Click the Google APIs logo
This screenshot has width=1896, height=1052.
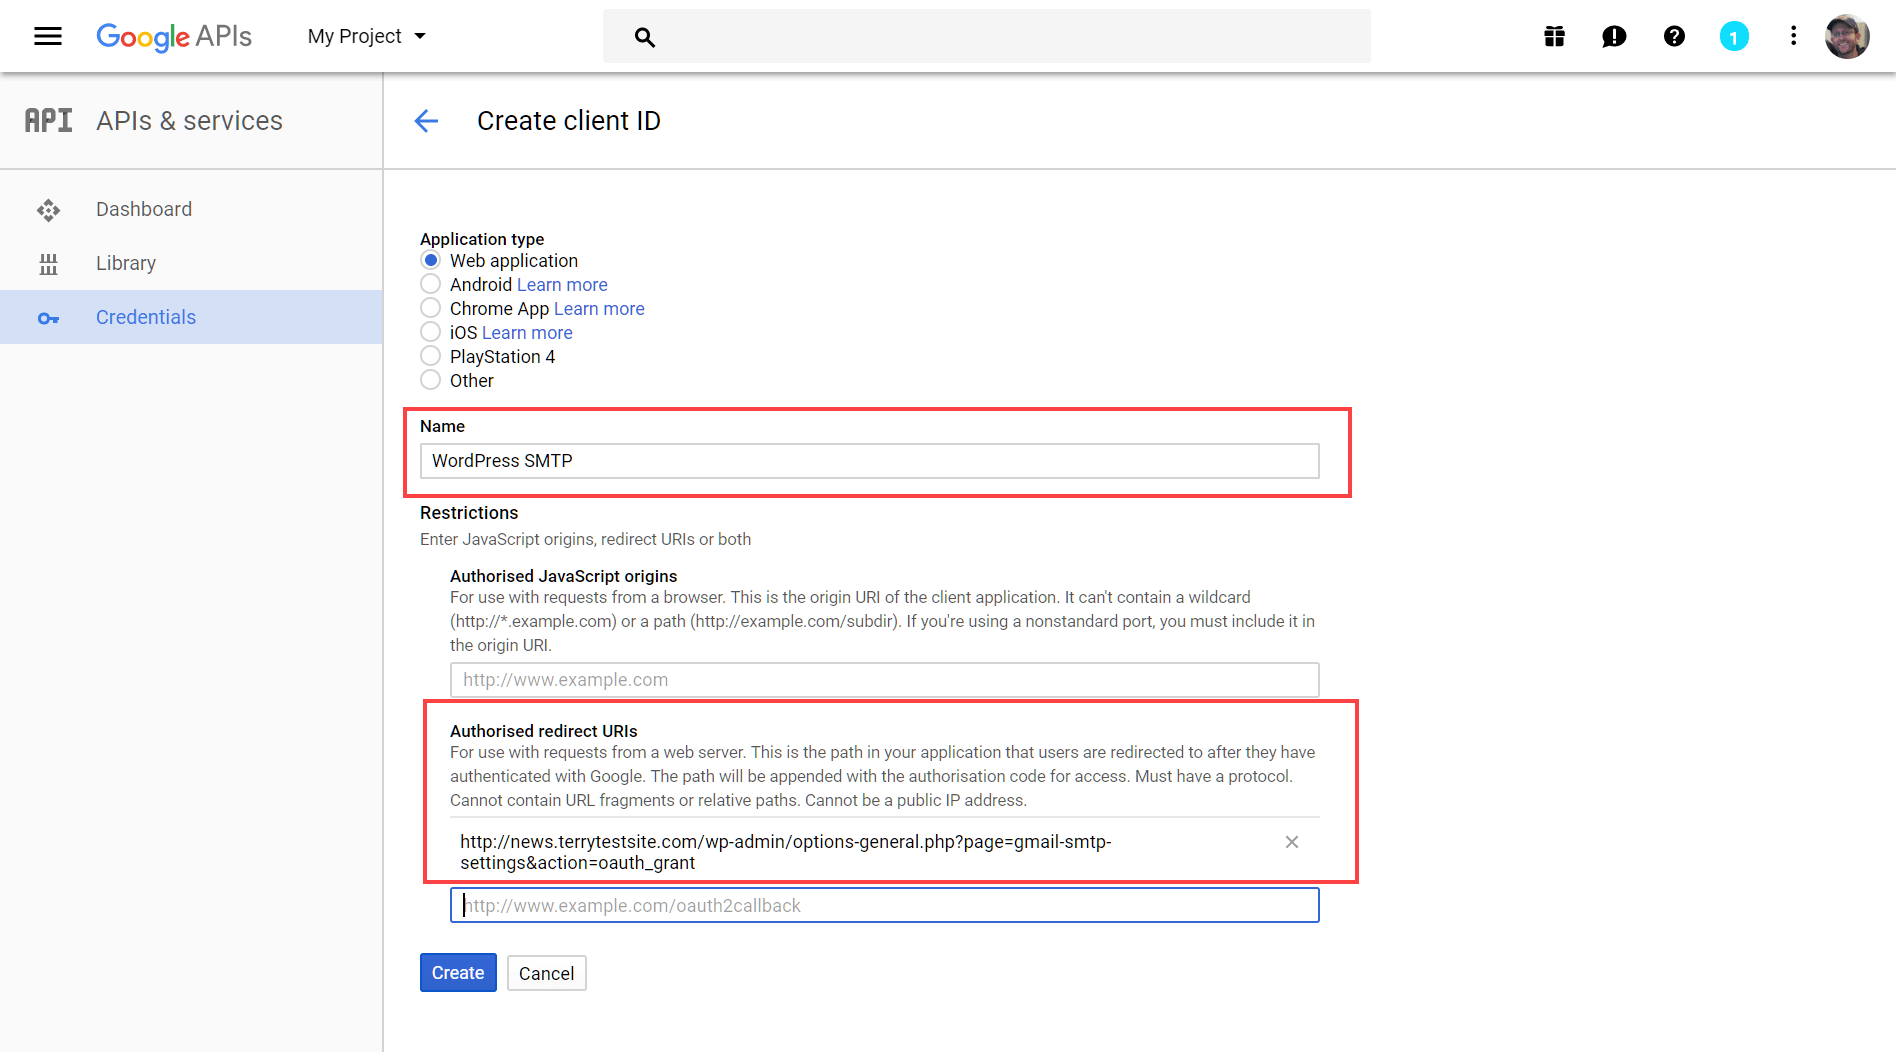174,37
